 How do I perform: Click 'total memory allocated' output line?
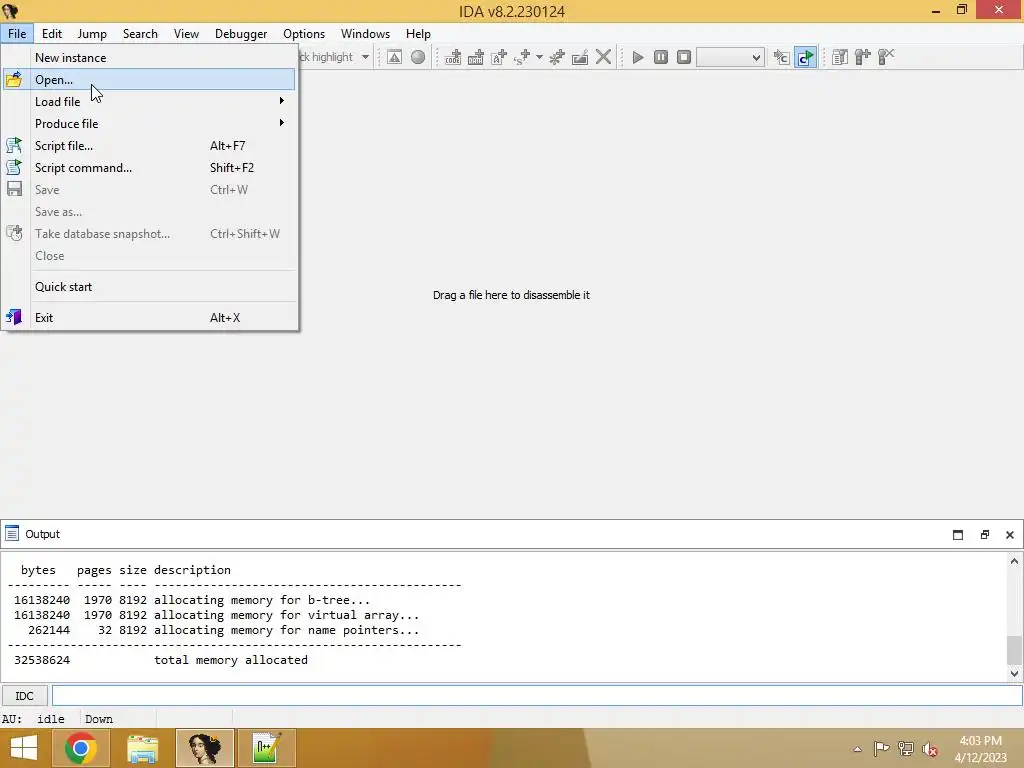coord(231,660)
